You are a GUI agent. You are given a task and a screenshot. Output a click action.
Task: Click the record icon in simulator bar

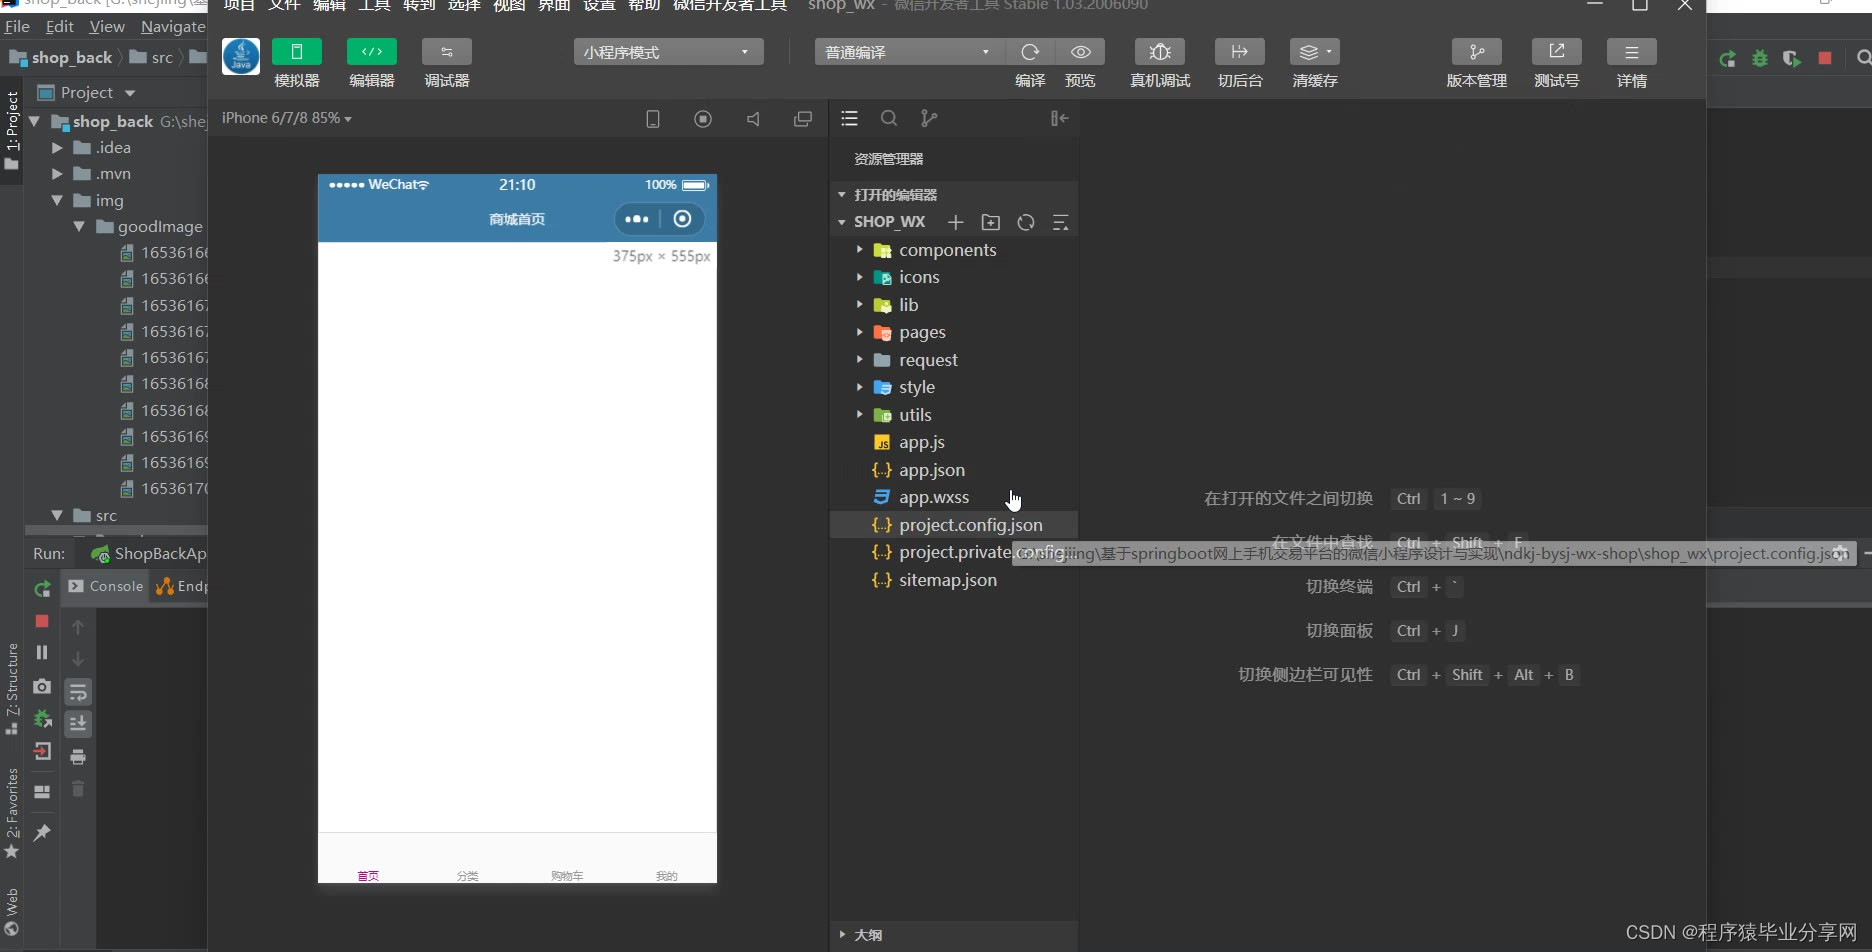coord(703,119)
